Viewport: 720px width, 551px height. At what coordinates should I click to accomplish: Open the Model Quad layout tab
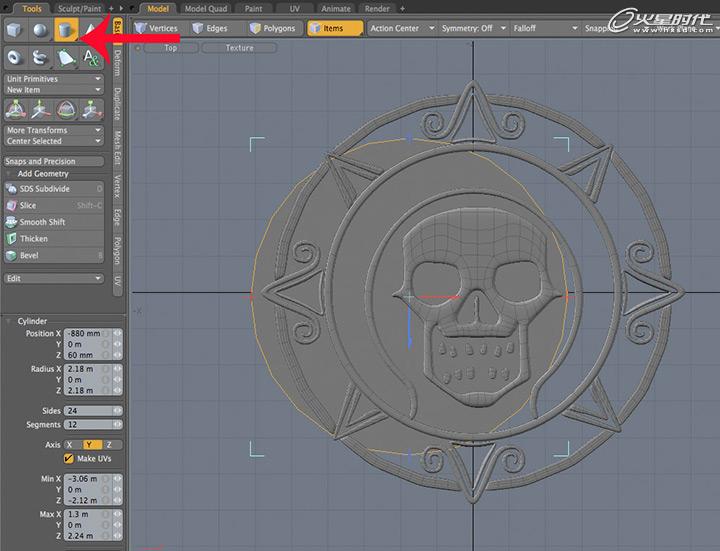[x=208, y=8]
